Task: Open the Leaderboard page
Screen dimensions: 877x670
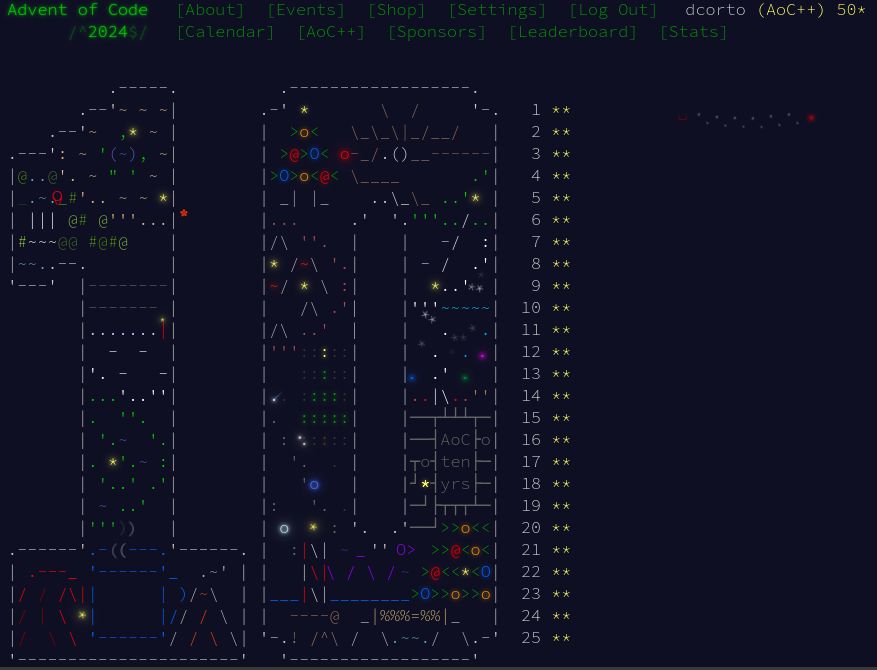Action: [572, 32]
